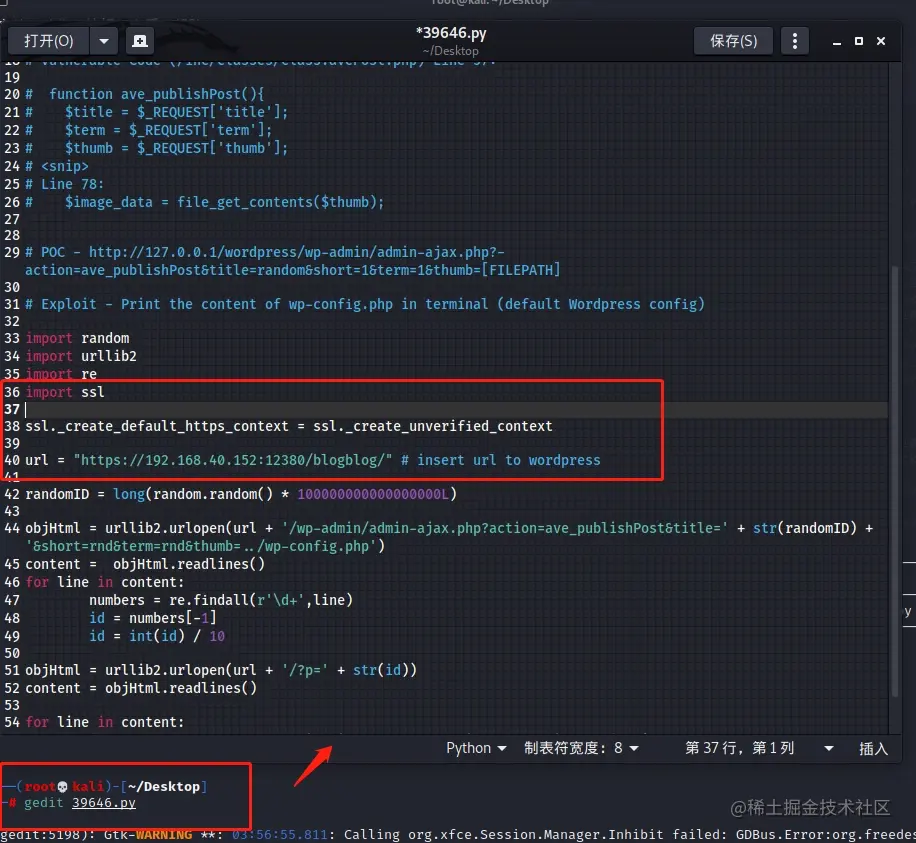The height and width of the screenshot is (843, 916).
Task: Click line 51 urlopen with '/?p='
Action: pyautogui.click(x=221, y=670)
